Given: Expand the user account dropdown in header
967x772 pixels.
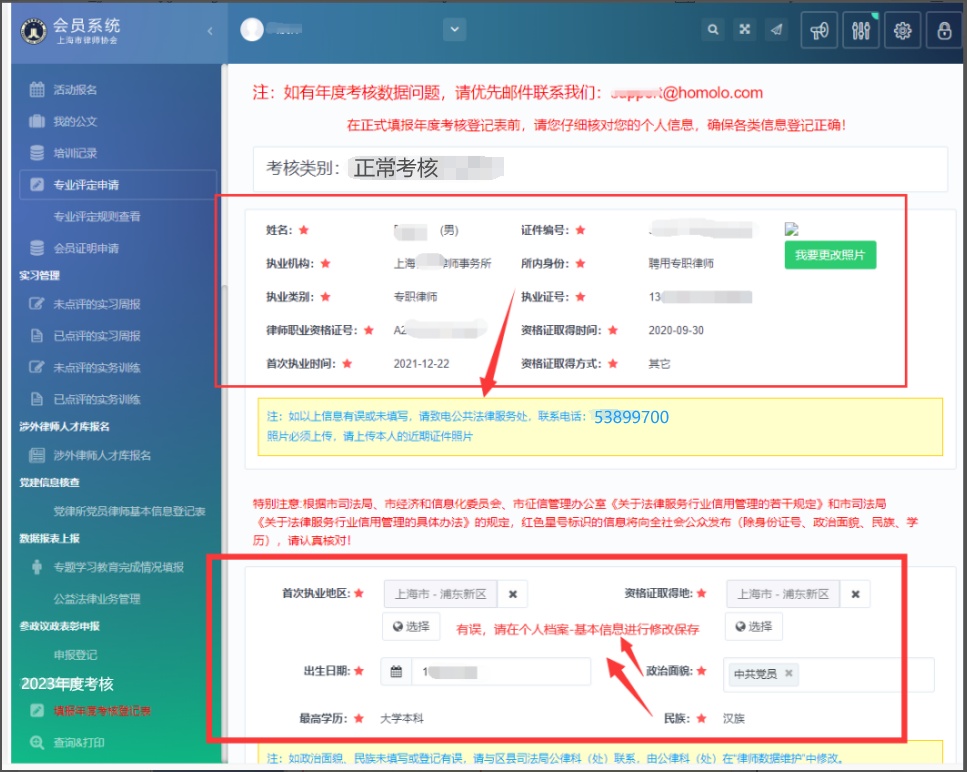Looking at the screenshot, I should tap(455, 30).
